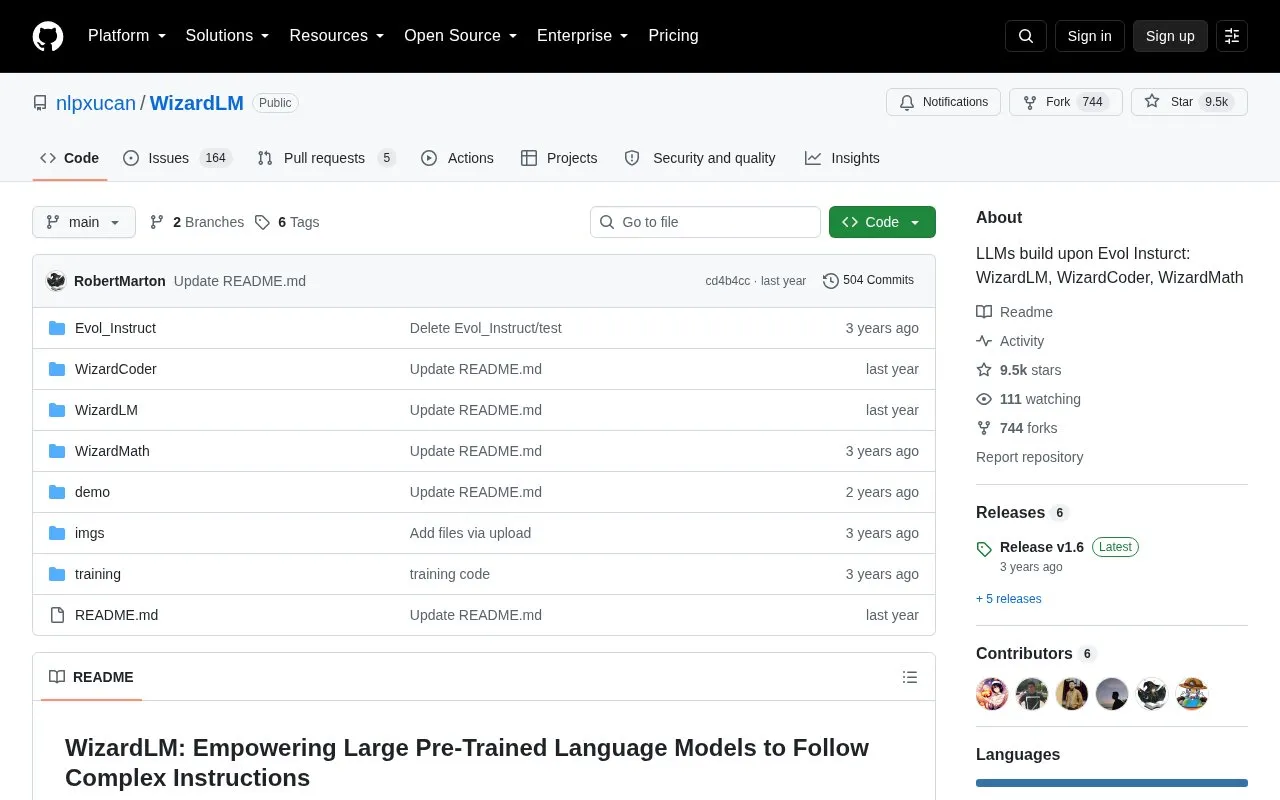Click the README.md file icon

57,615
